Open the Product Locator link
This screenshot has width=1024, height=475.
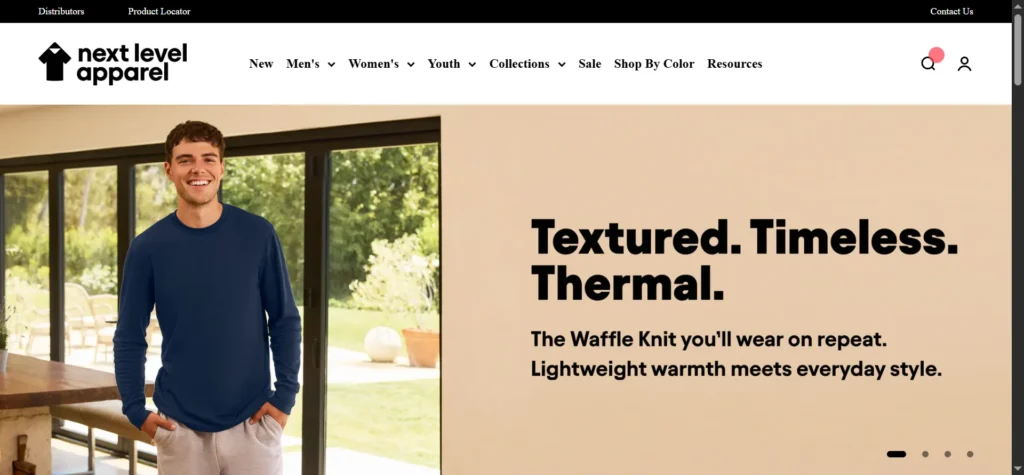(x=159, y=11)
